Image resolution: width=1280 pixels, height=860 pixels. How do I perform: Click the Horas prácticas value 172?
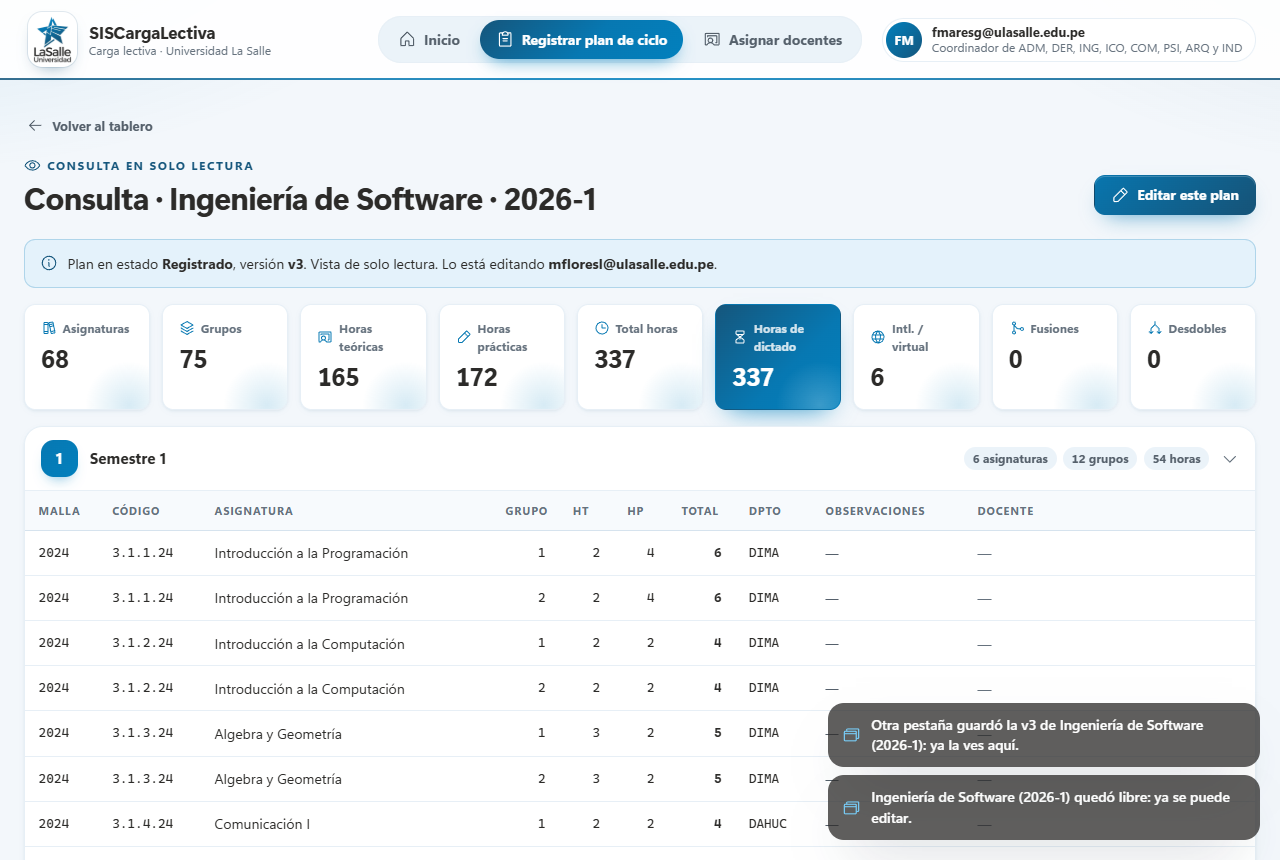(x=477, y=377)
